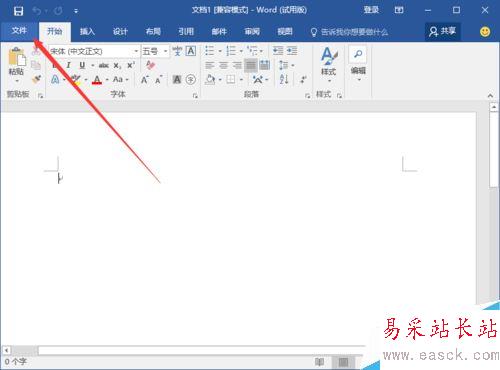Click the 共享 (Share) button
Screen dimensions: 500x370
[x=442, y=32]
